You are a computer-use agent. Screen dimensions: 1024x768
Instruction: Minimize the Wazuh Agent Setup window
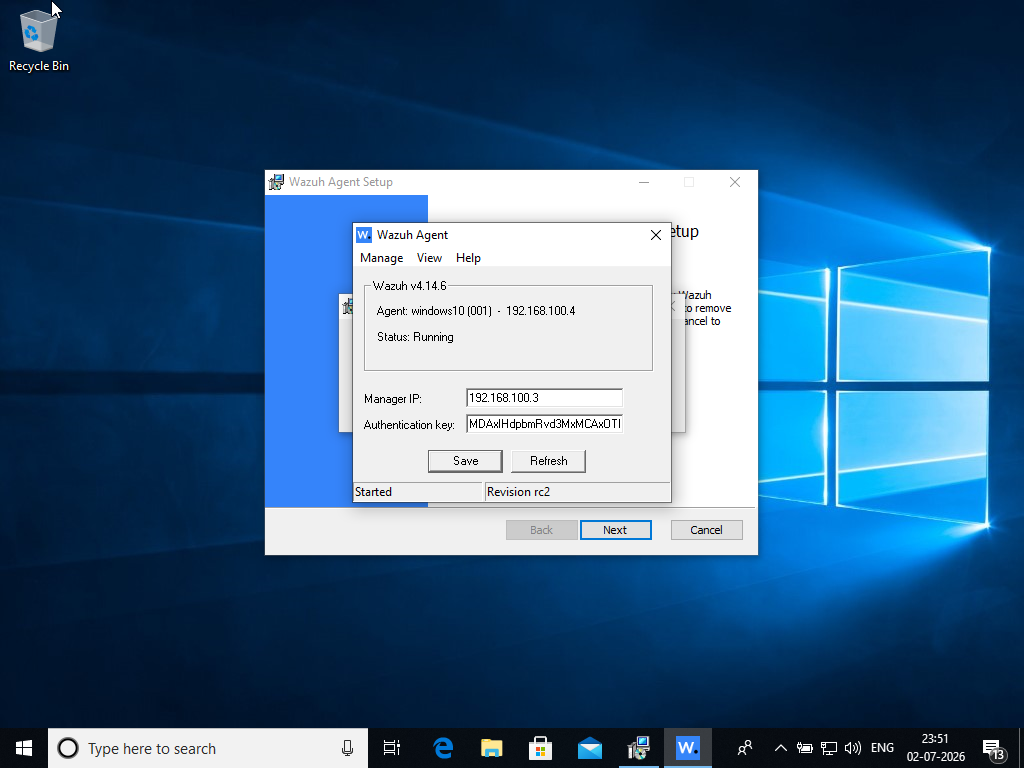tap(644, 182)
